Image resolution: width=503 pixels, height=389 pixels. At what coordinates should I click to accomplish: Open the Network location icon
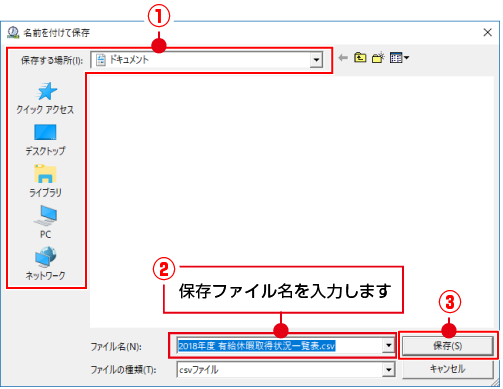[x=45, y=257]
